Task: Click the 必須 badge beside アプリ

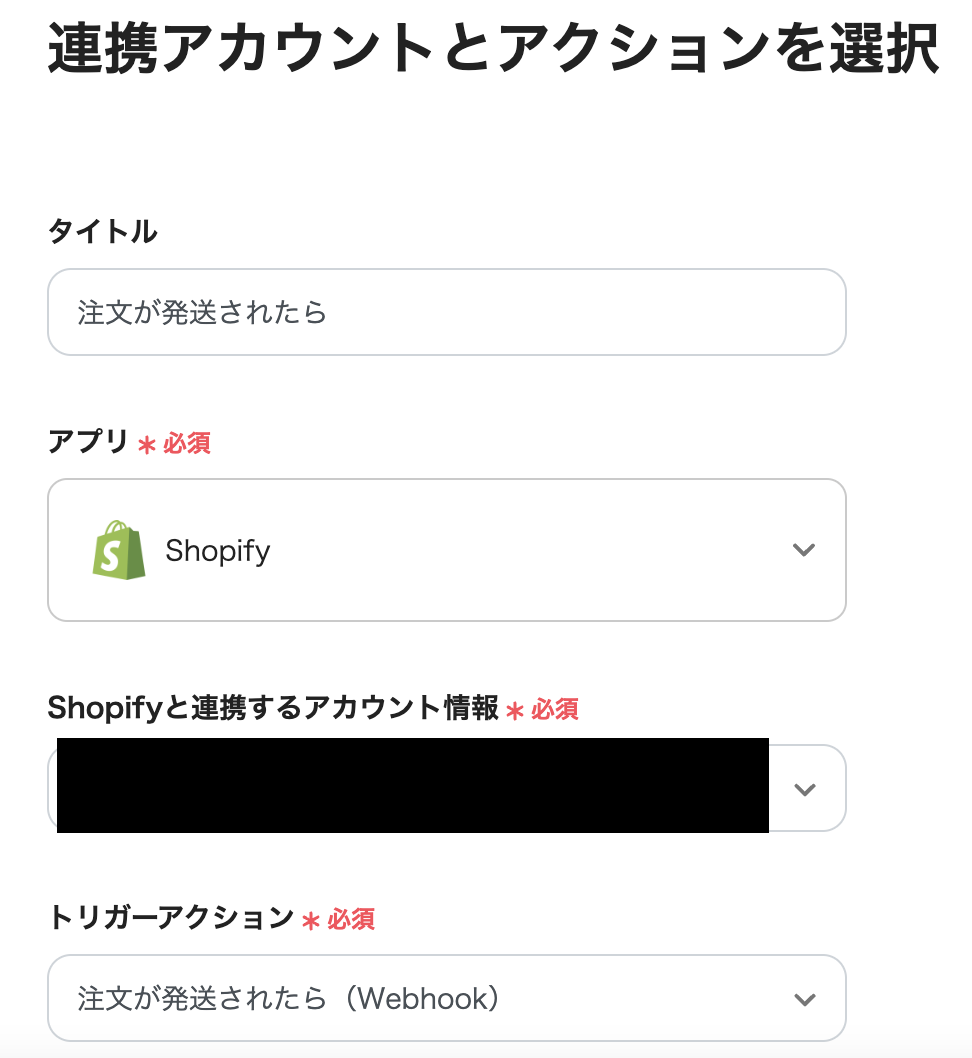Action: 187,443
